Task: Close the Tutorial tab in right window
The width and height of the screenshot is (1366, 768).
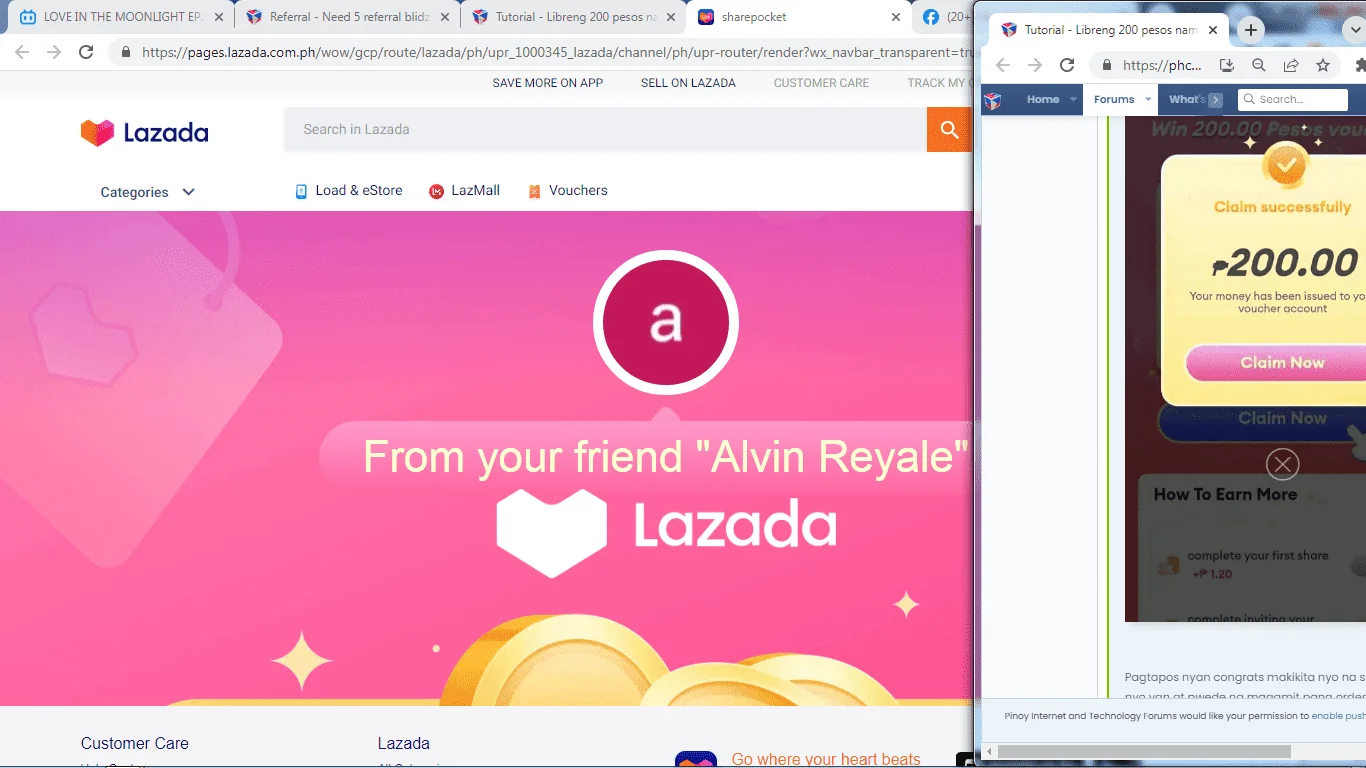Action: pyautogui.click(x=1213, y=30)
